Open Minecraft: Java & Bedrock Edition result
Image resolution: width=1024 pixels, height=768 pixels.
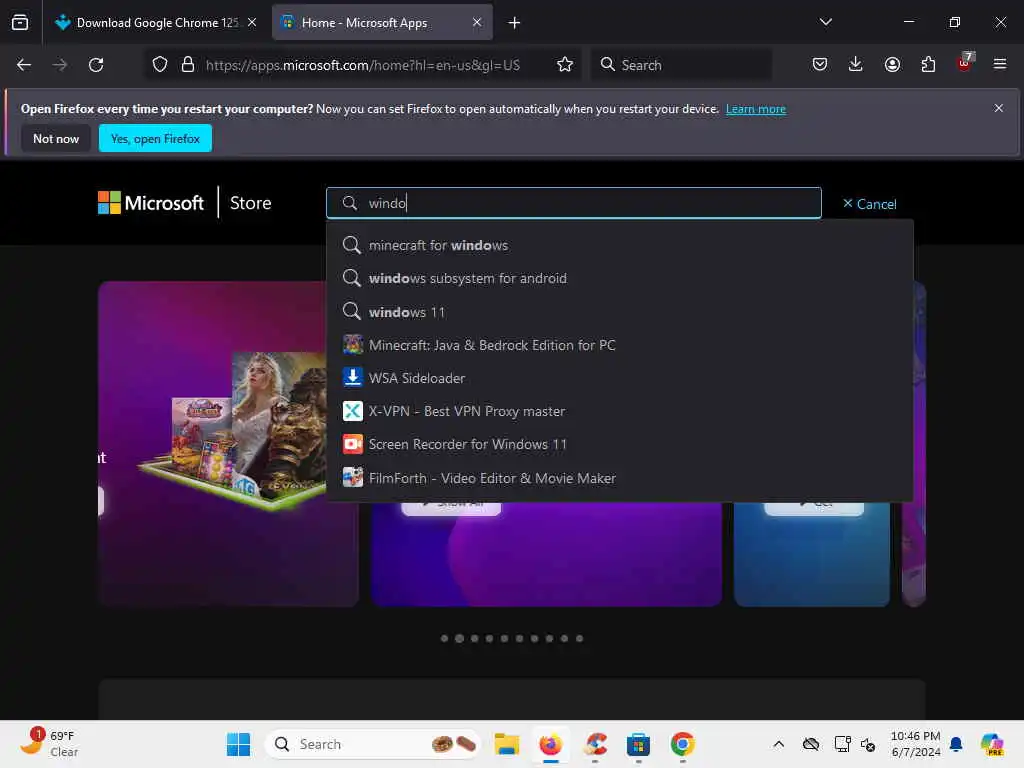(x=620, y=345)
